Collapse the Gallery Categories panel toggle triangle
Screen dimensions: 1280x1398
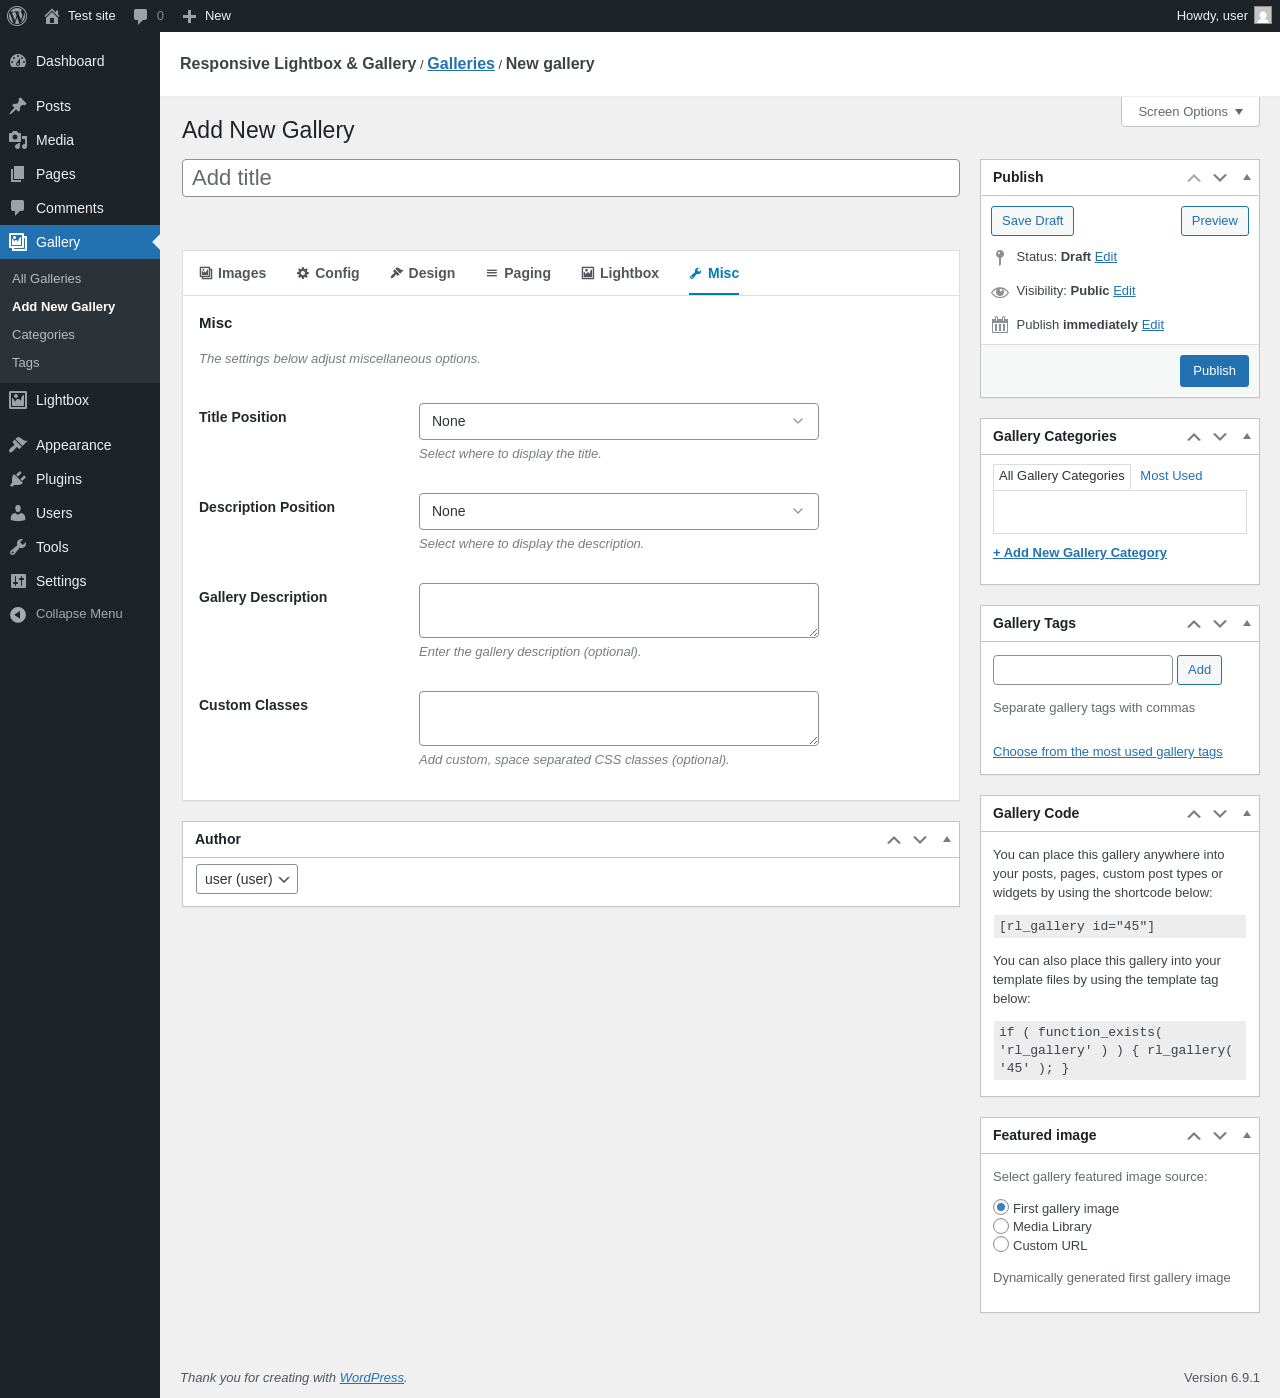[x=1247, y=436]
